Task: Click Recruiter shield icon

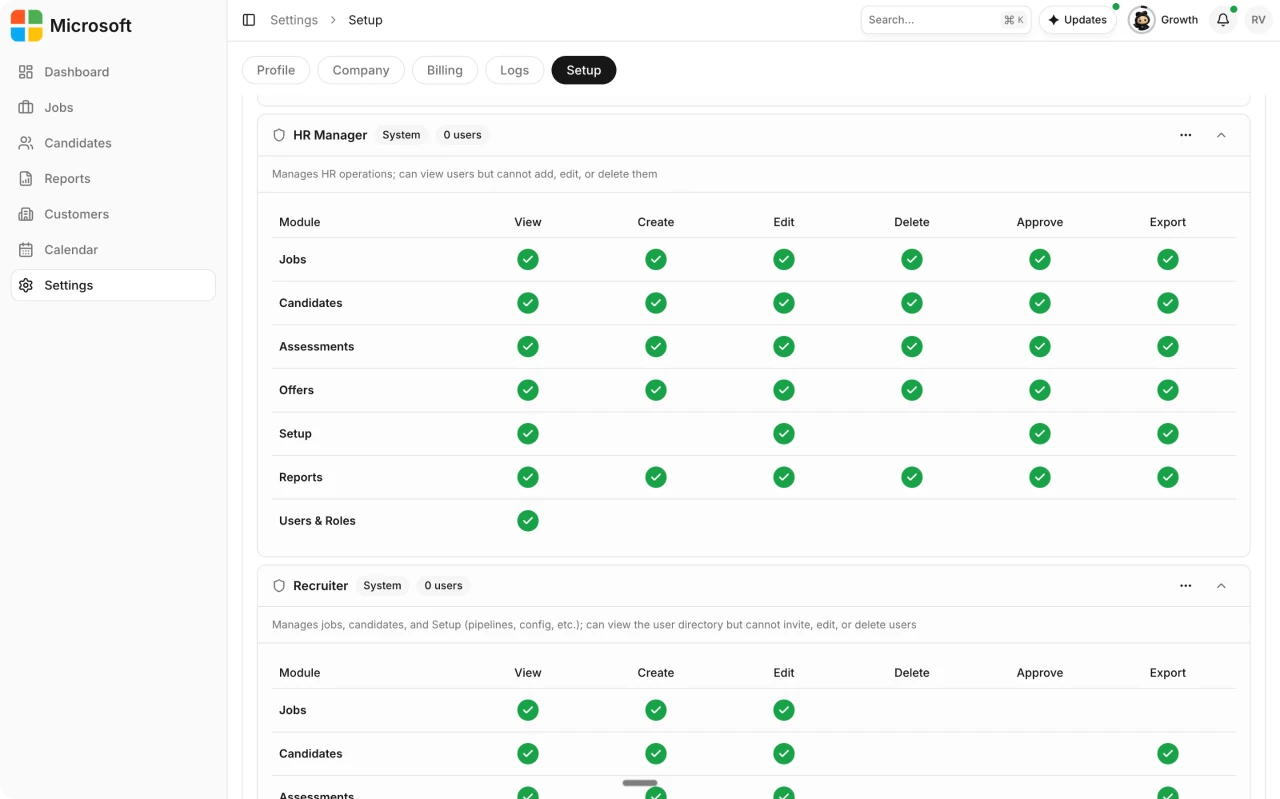Action: click(279, 586)
